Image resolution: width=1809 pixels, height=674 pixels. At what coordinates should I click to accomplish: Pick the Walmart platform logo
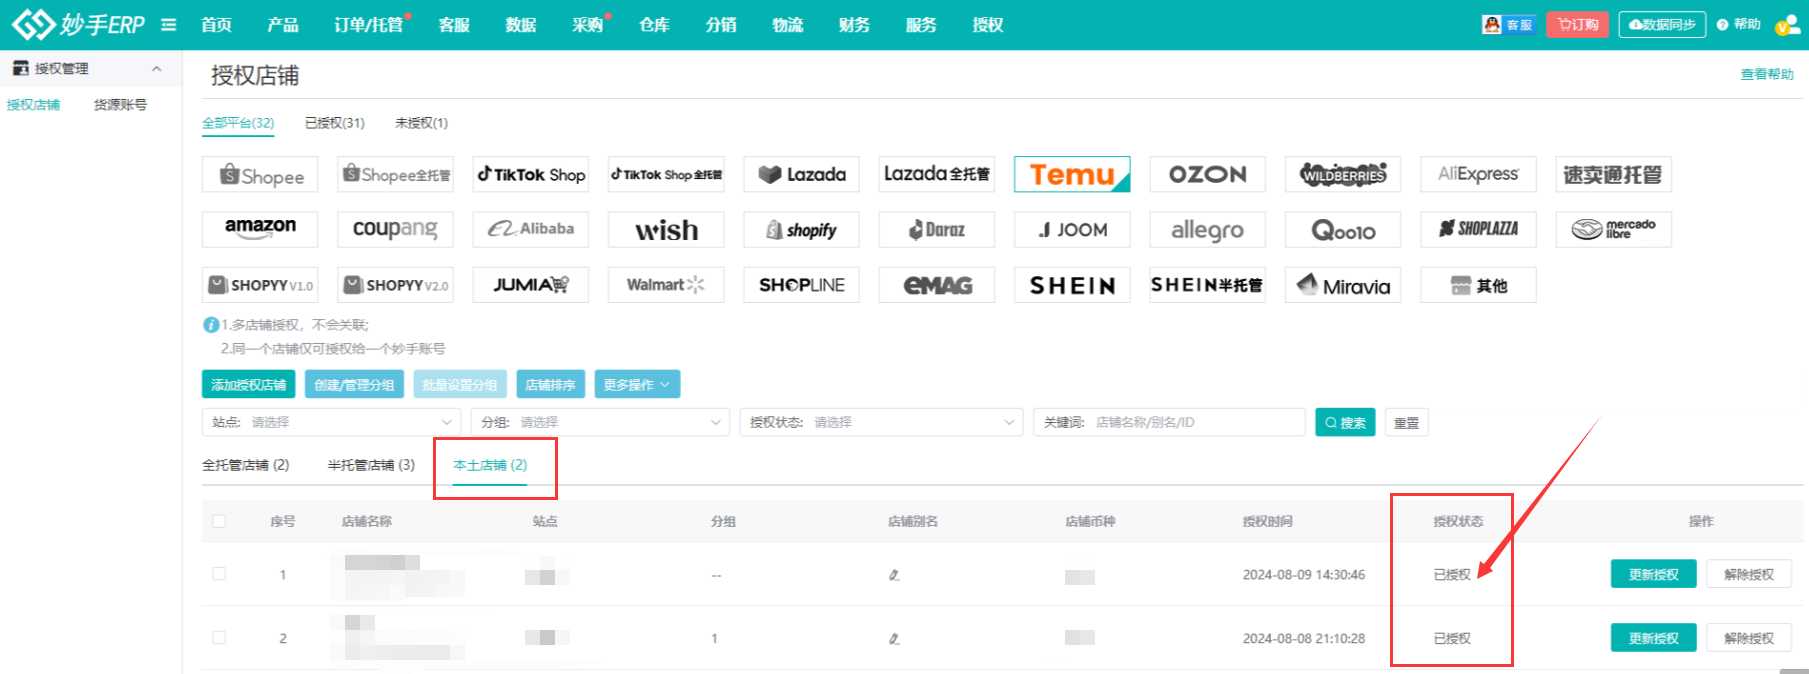(666, 285)
